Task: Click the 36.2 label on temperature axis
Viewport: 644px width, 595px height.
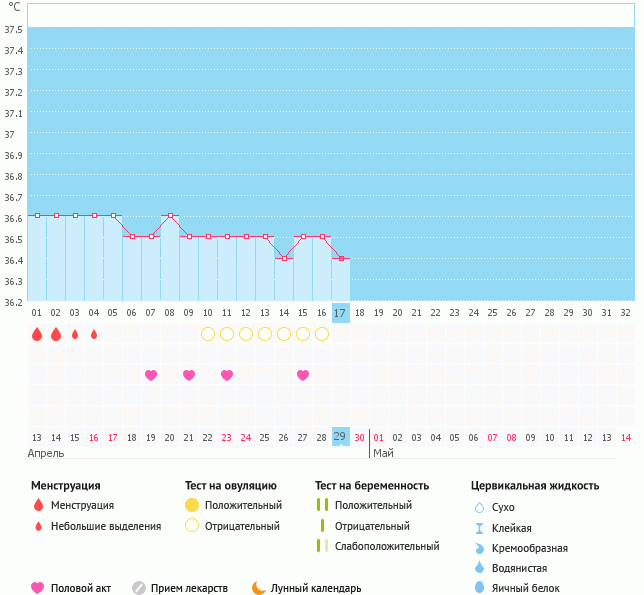Action: point(13,303)
